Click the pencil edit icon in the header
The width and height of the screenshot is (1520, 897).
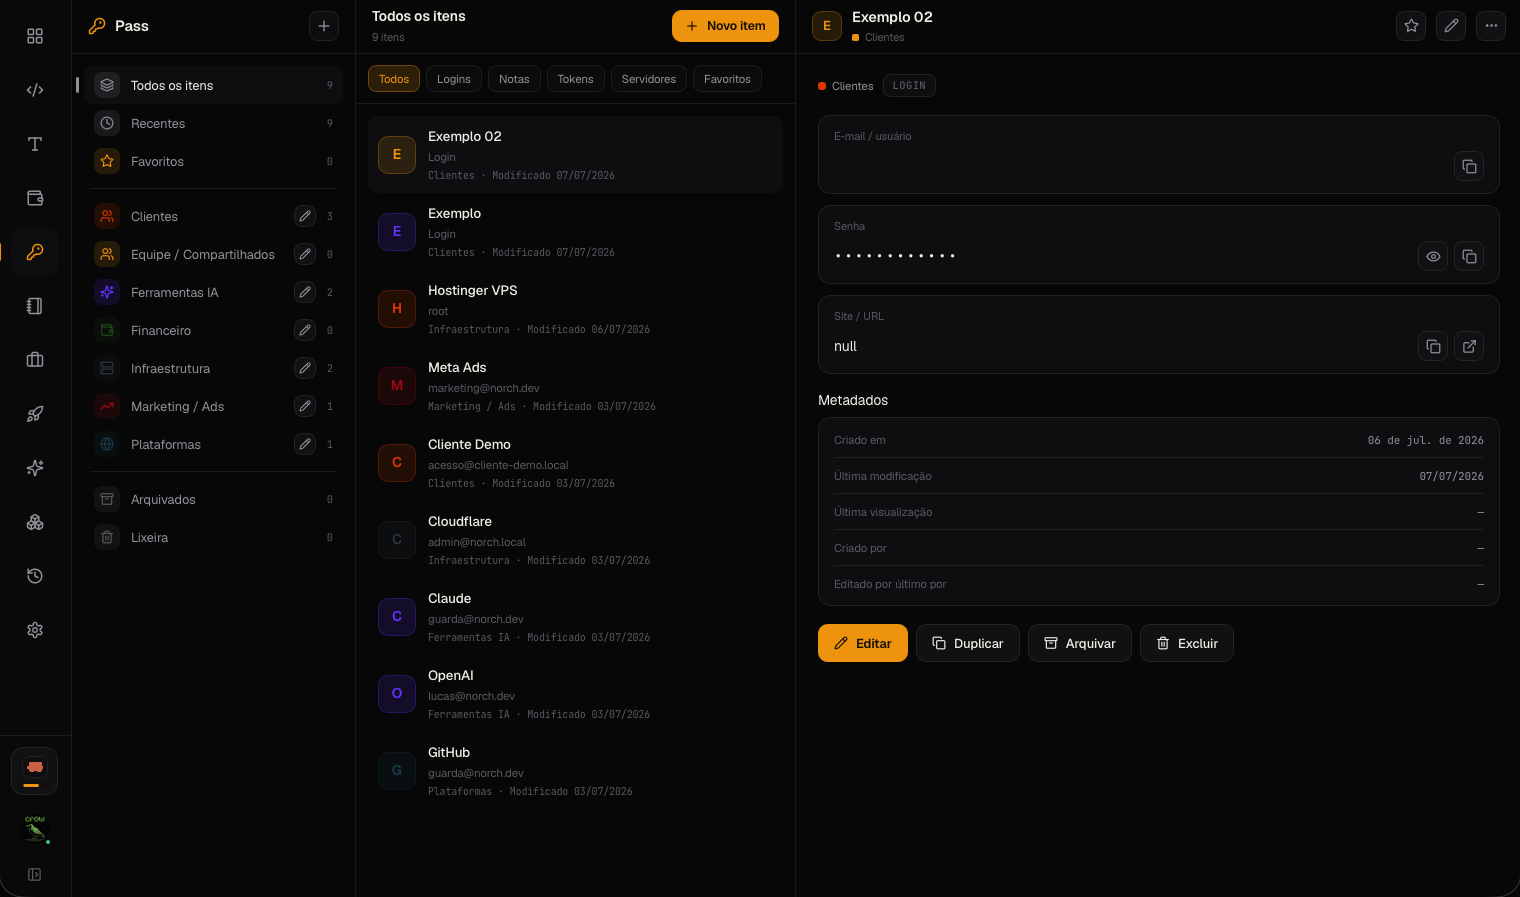(x=1451, y=26)
